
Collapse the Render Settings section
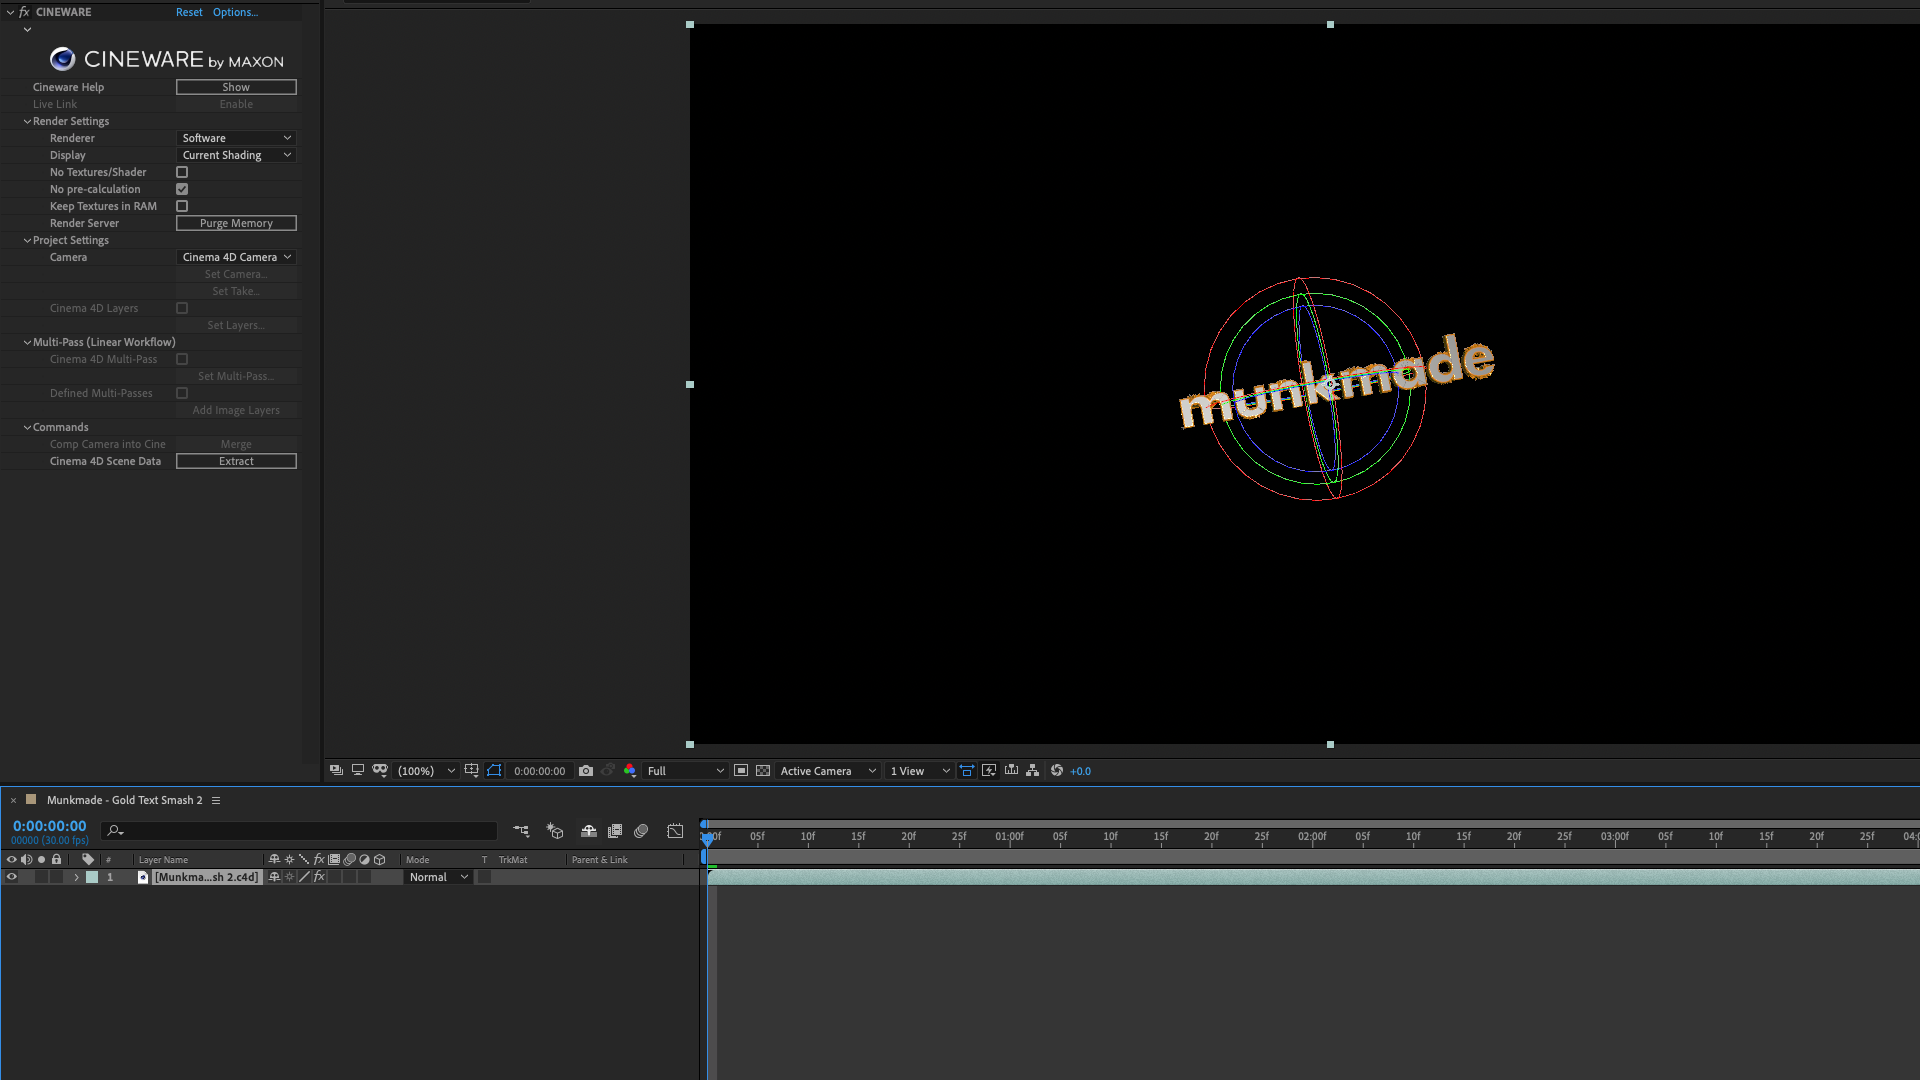(27, 121)
